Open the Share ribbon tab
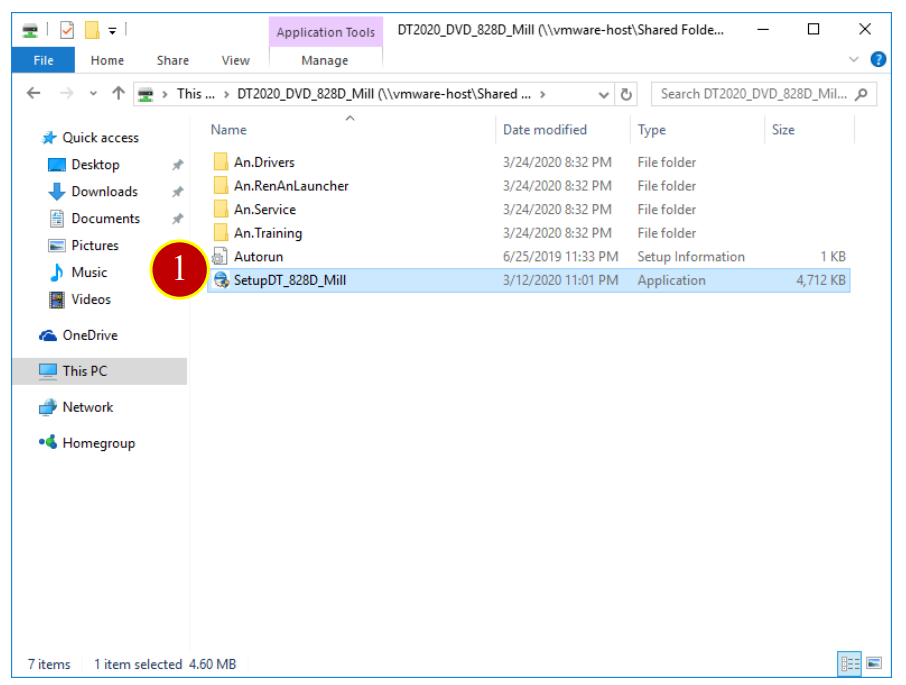This screenshot has height=685, width=906. pos(173,60)
